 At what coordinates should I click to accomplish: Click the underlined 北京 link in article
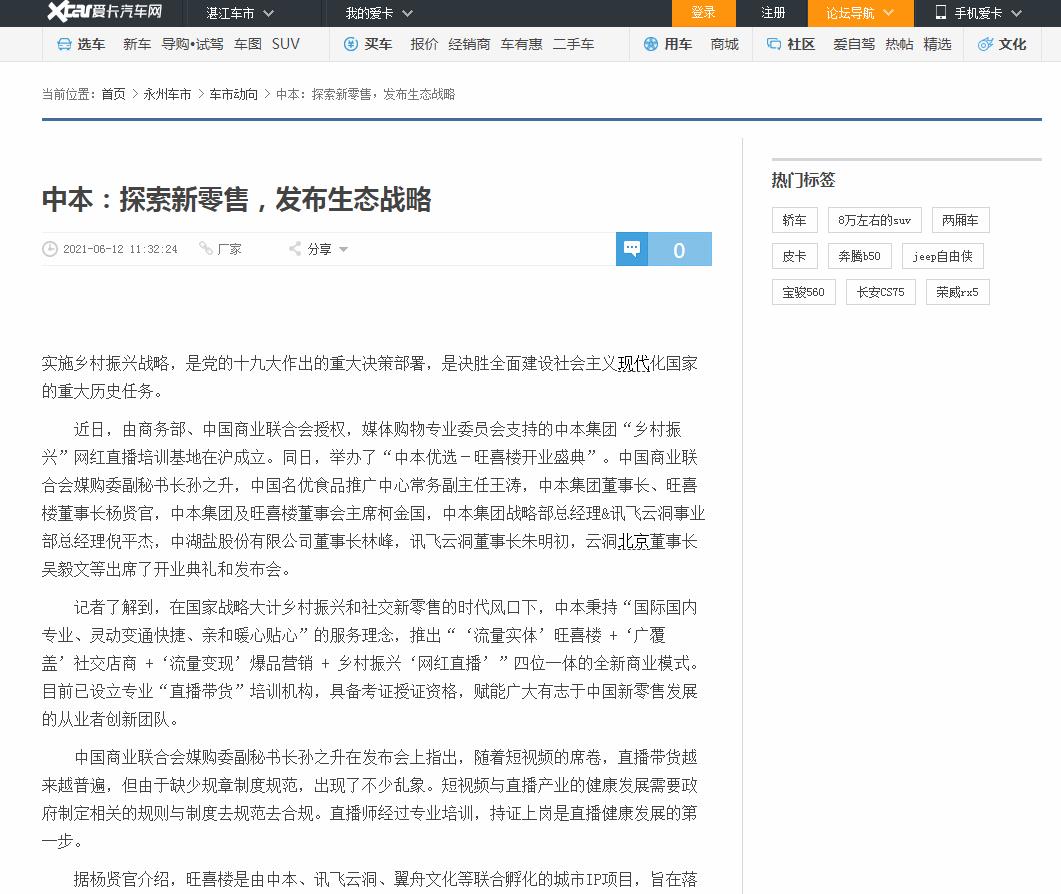tap(633, 541)
